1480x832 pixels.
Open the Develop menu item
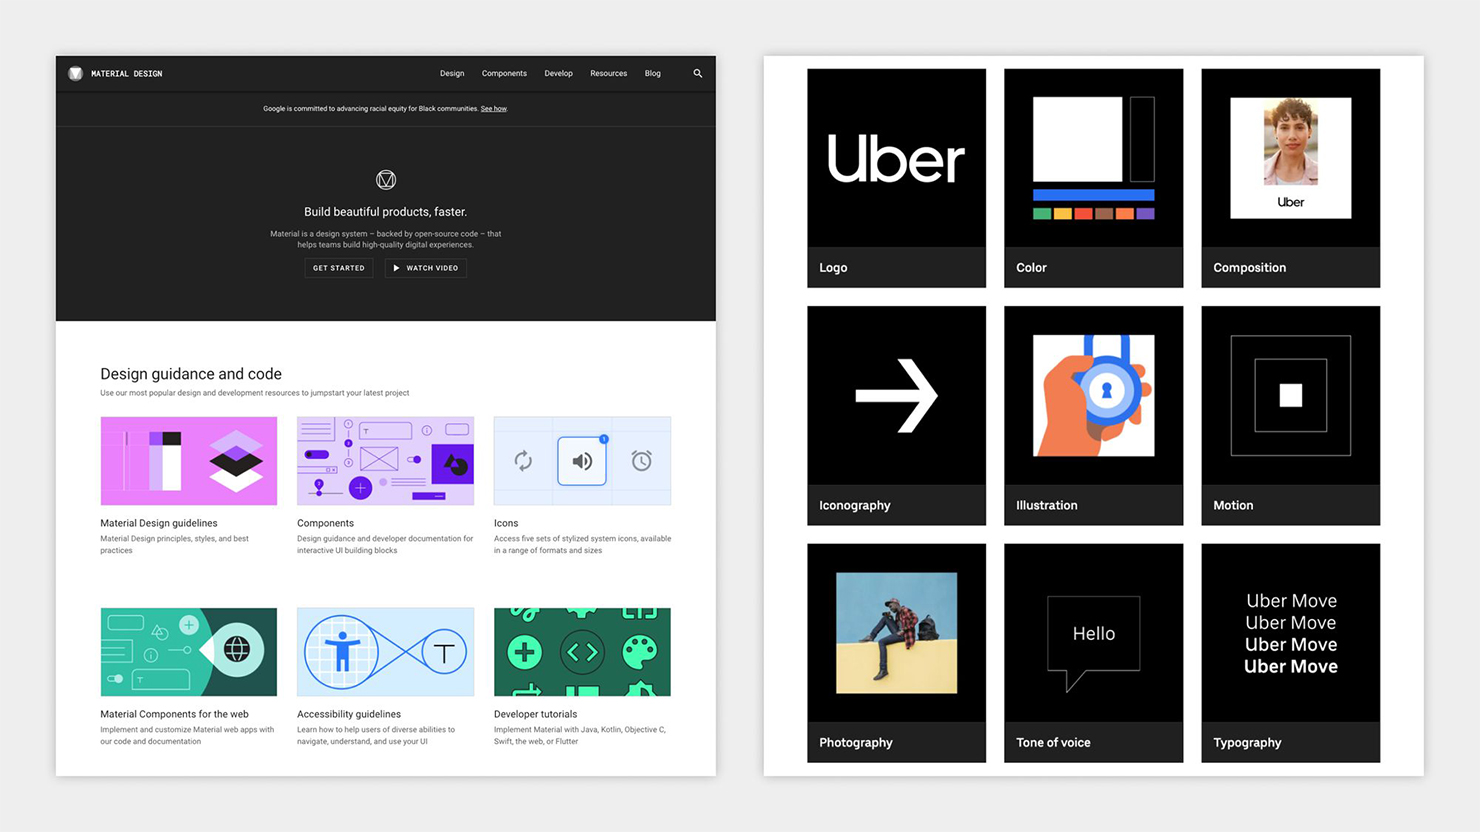[x=558, y=73]
